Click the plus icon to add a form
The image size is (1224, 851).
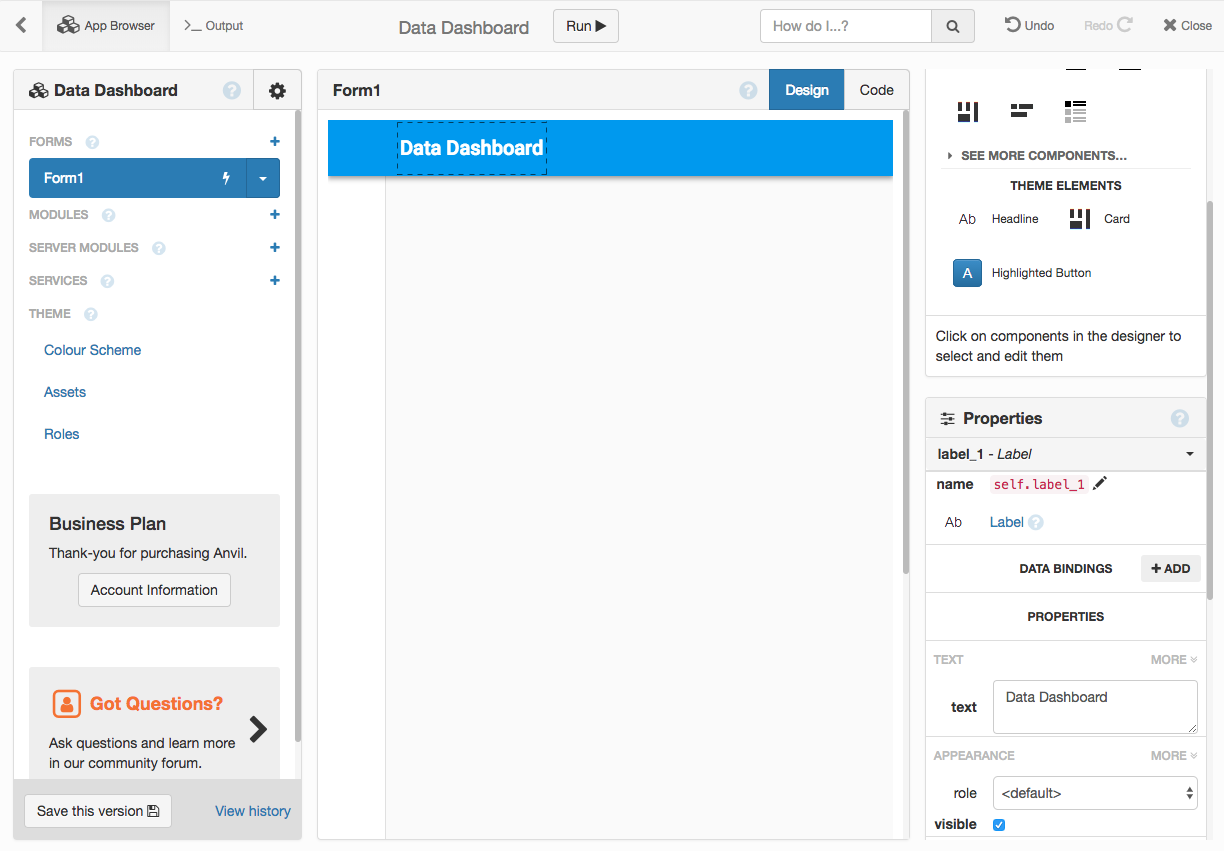pyautogui.click(x=275, y=142)
